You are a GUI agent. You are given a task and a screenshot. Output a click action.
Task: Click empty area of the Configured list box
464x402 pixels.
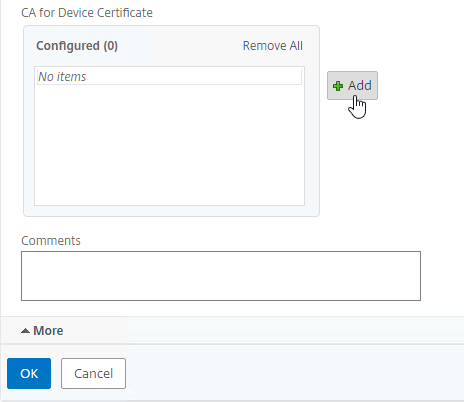169,143
